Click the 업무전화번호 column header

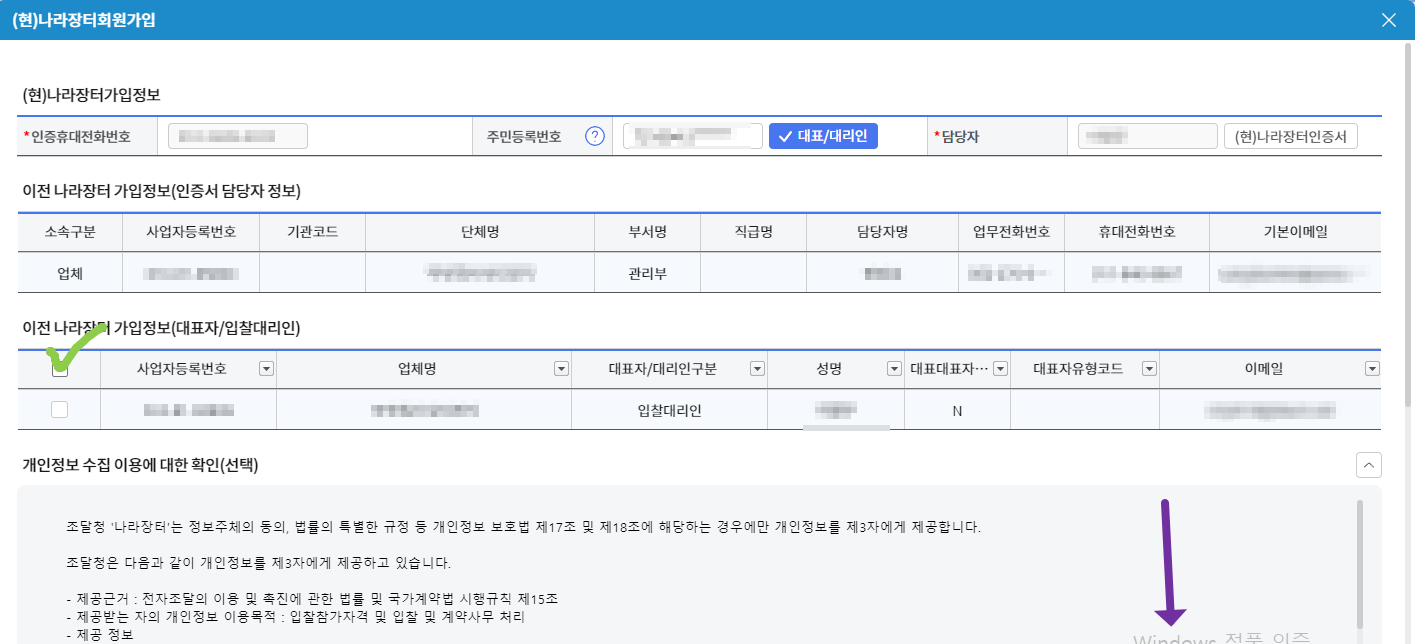1011,232
